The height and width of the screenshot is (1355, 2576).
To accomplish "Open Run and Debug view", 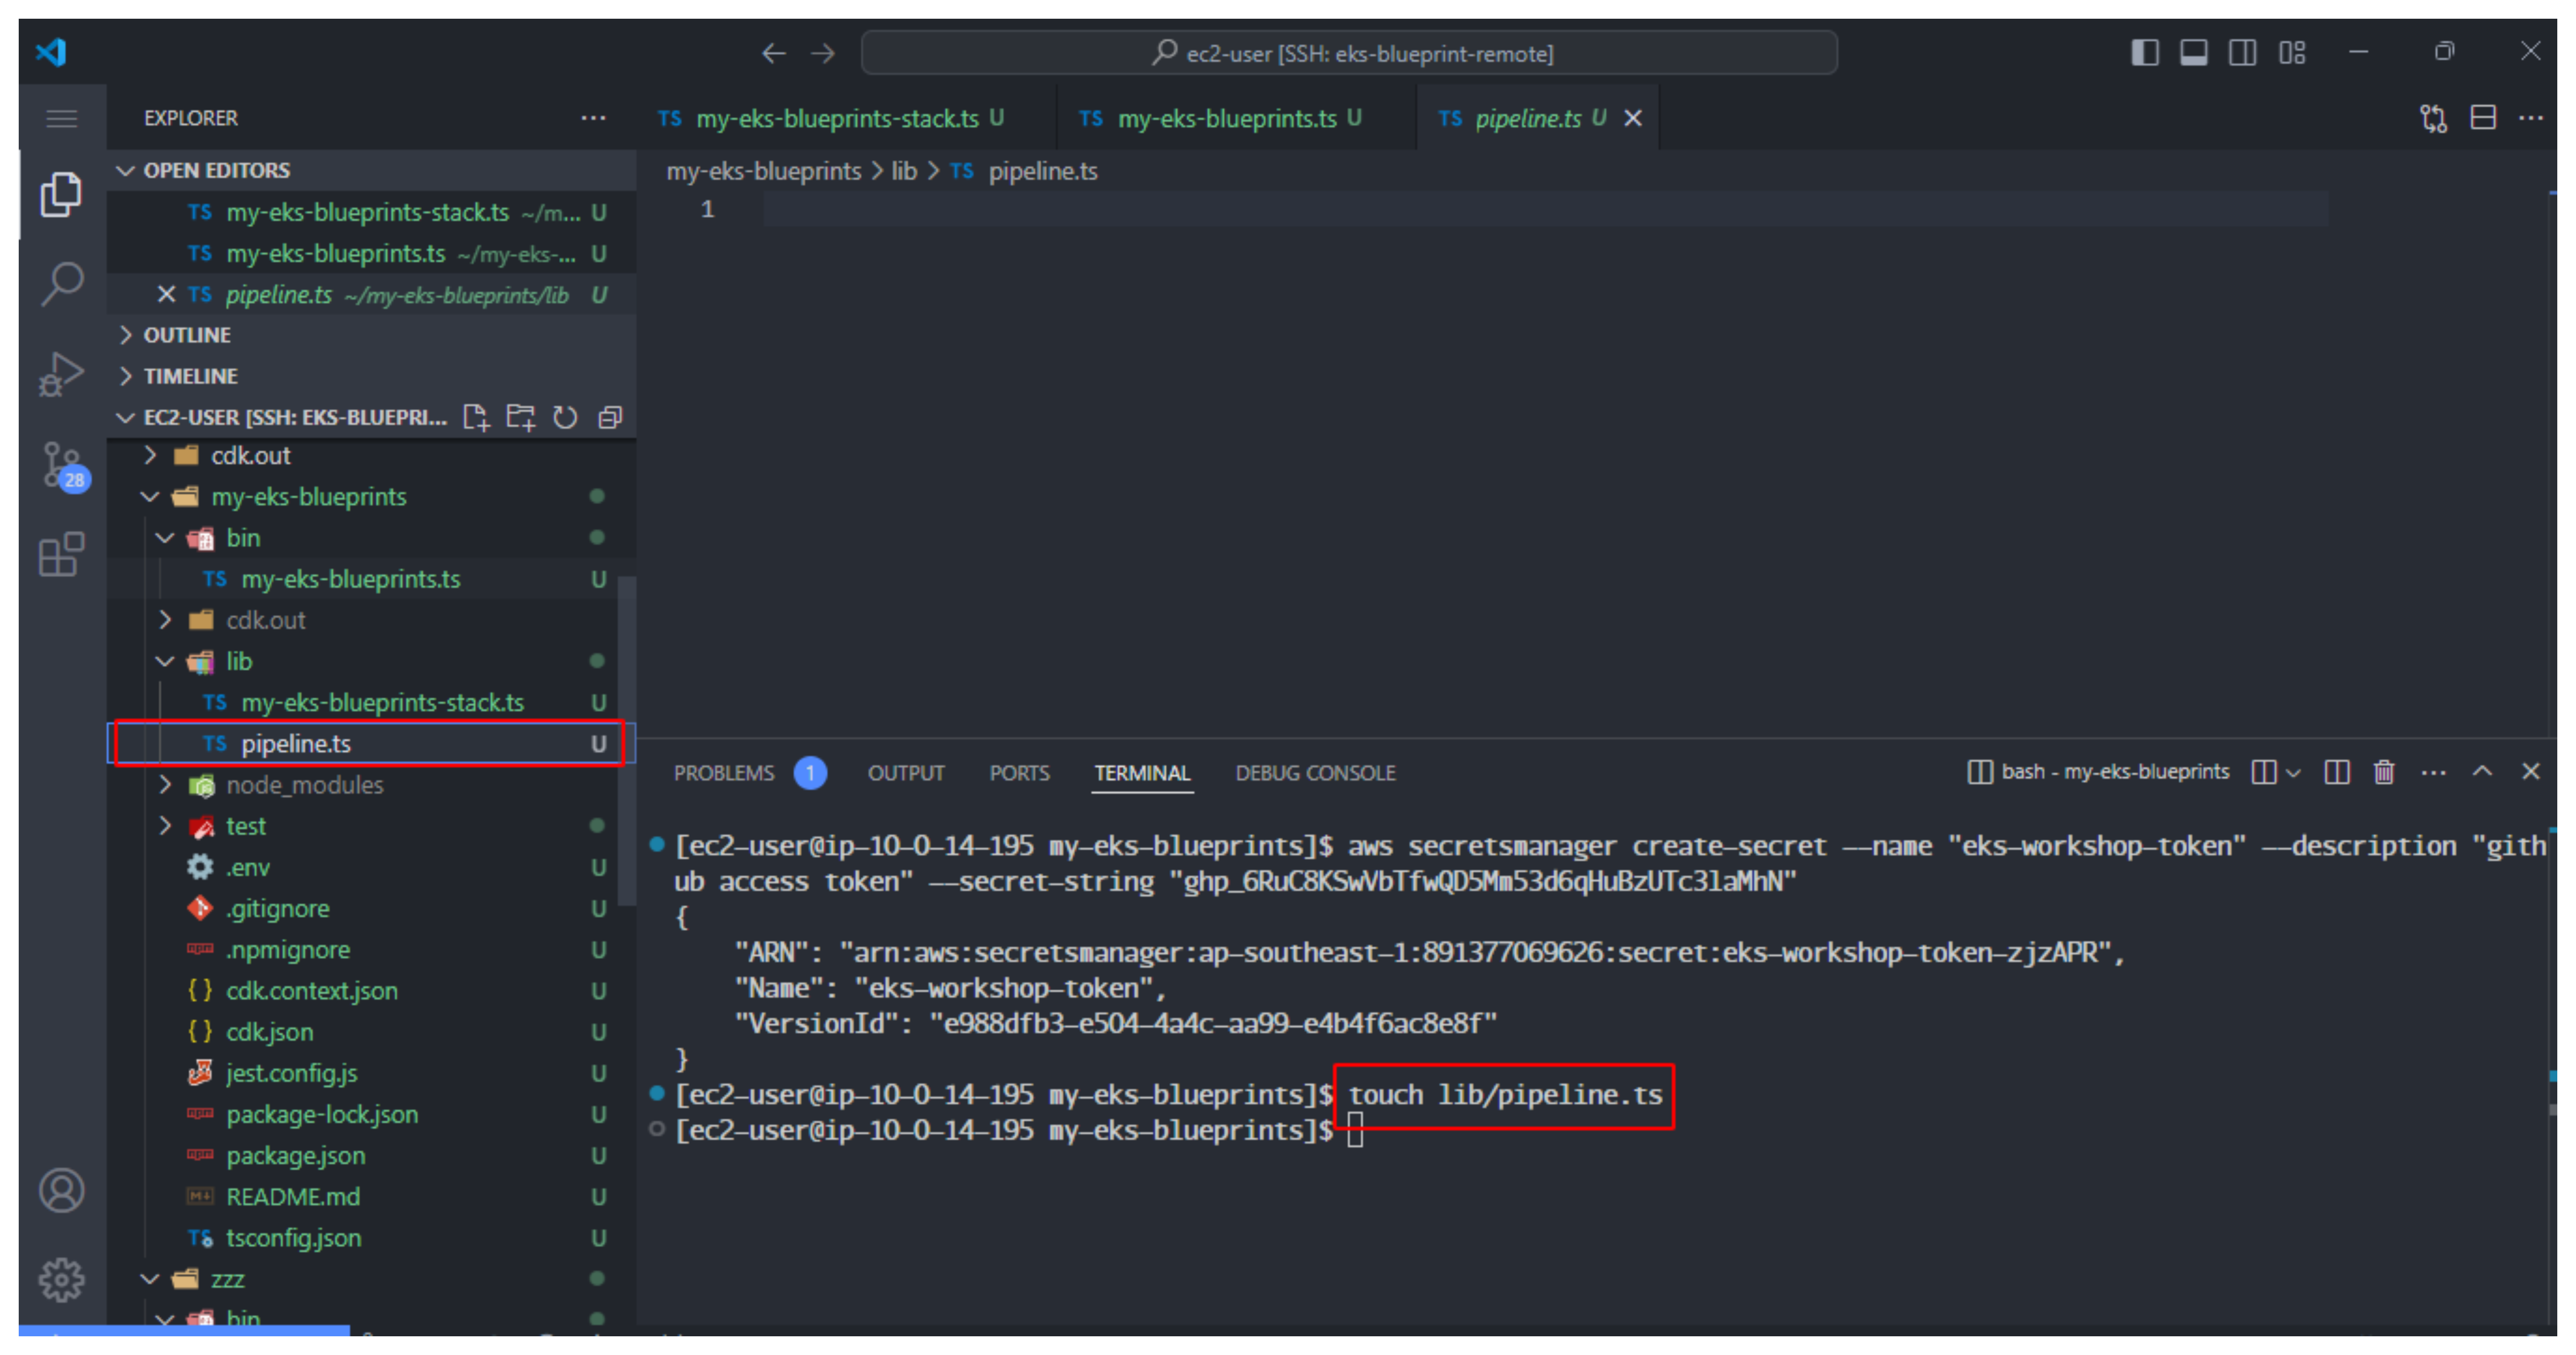I will [x=61, y=374].
